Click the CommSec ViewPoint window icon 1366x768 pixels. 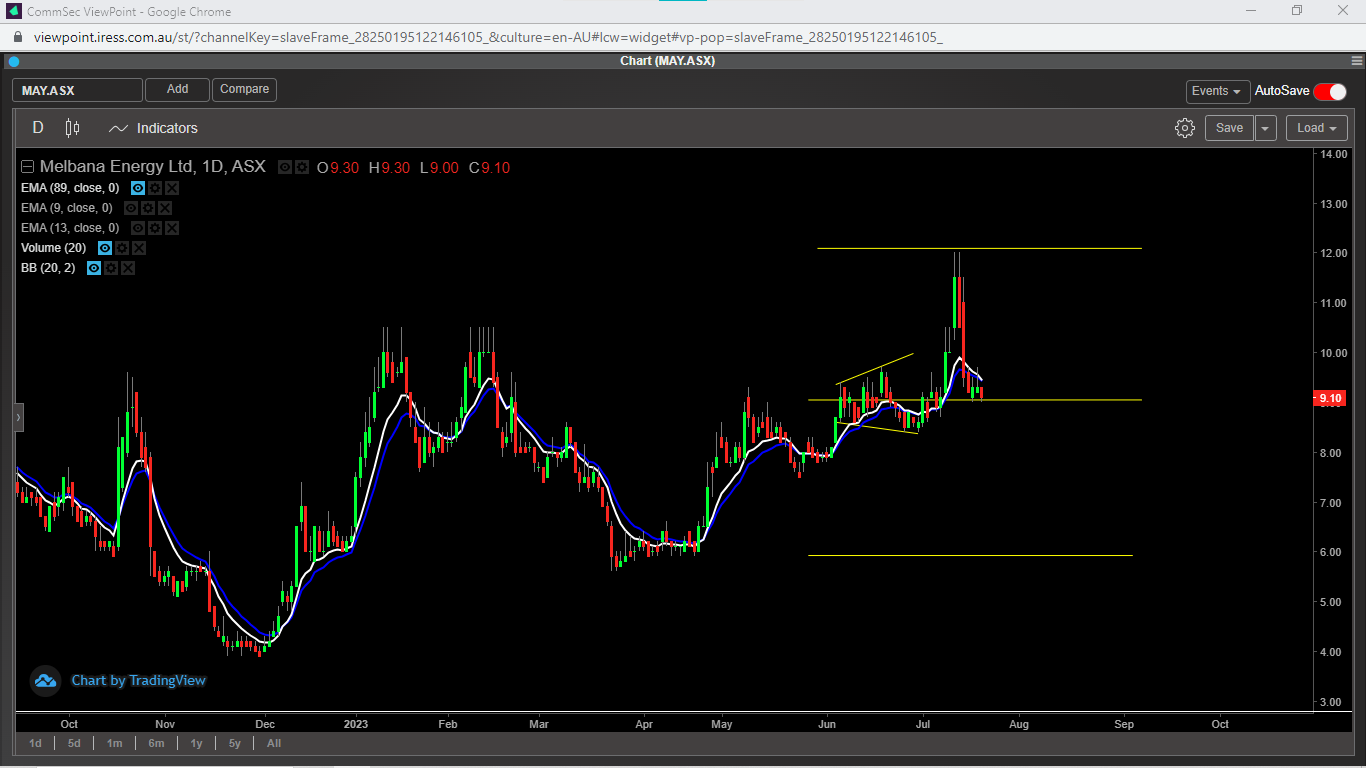tap(14, 11)
